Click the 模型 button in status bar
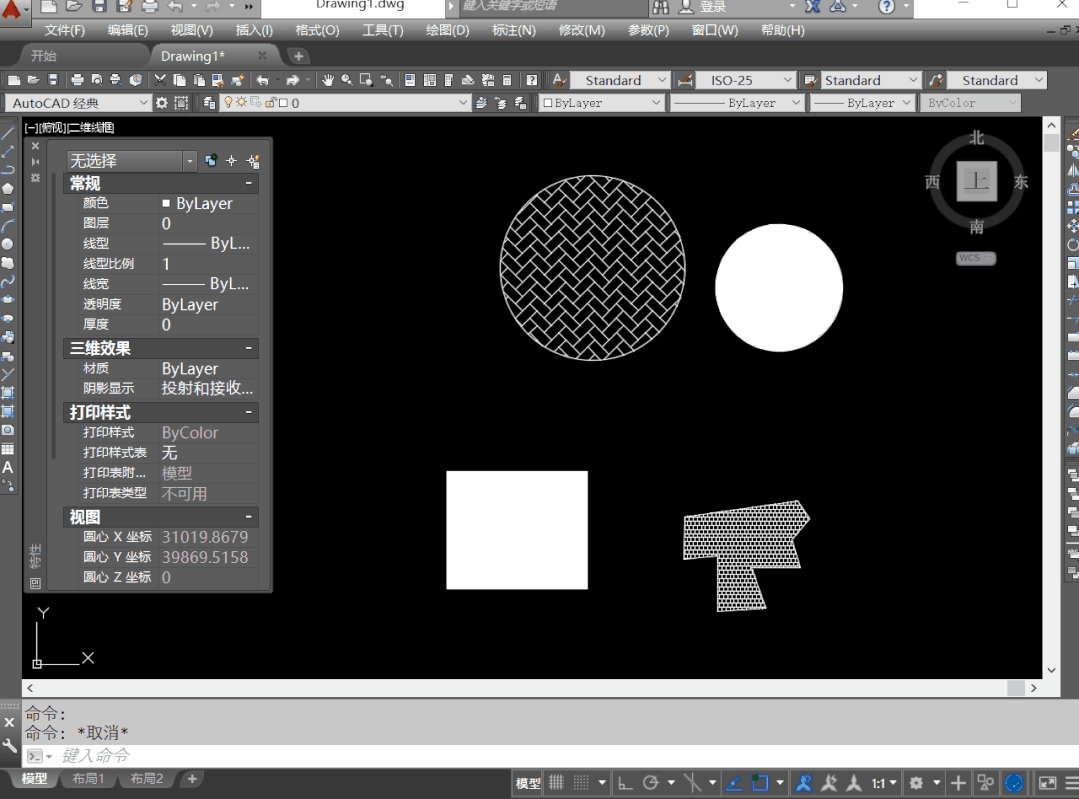The image size is (1079, 799). pos(528,783)
